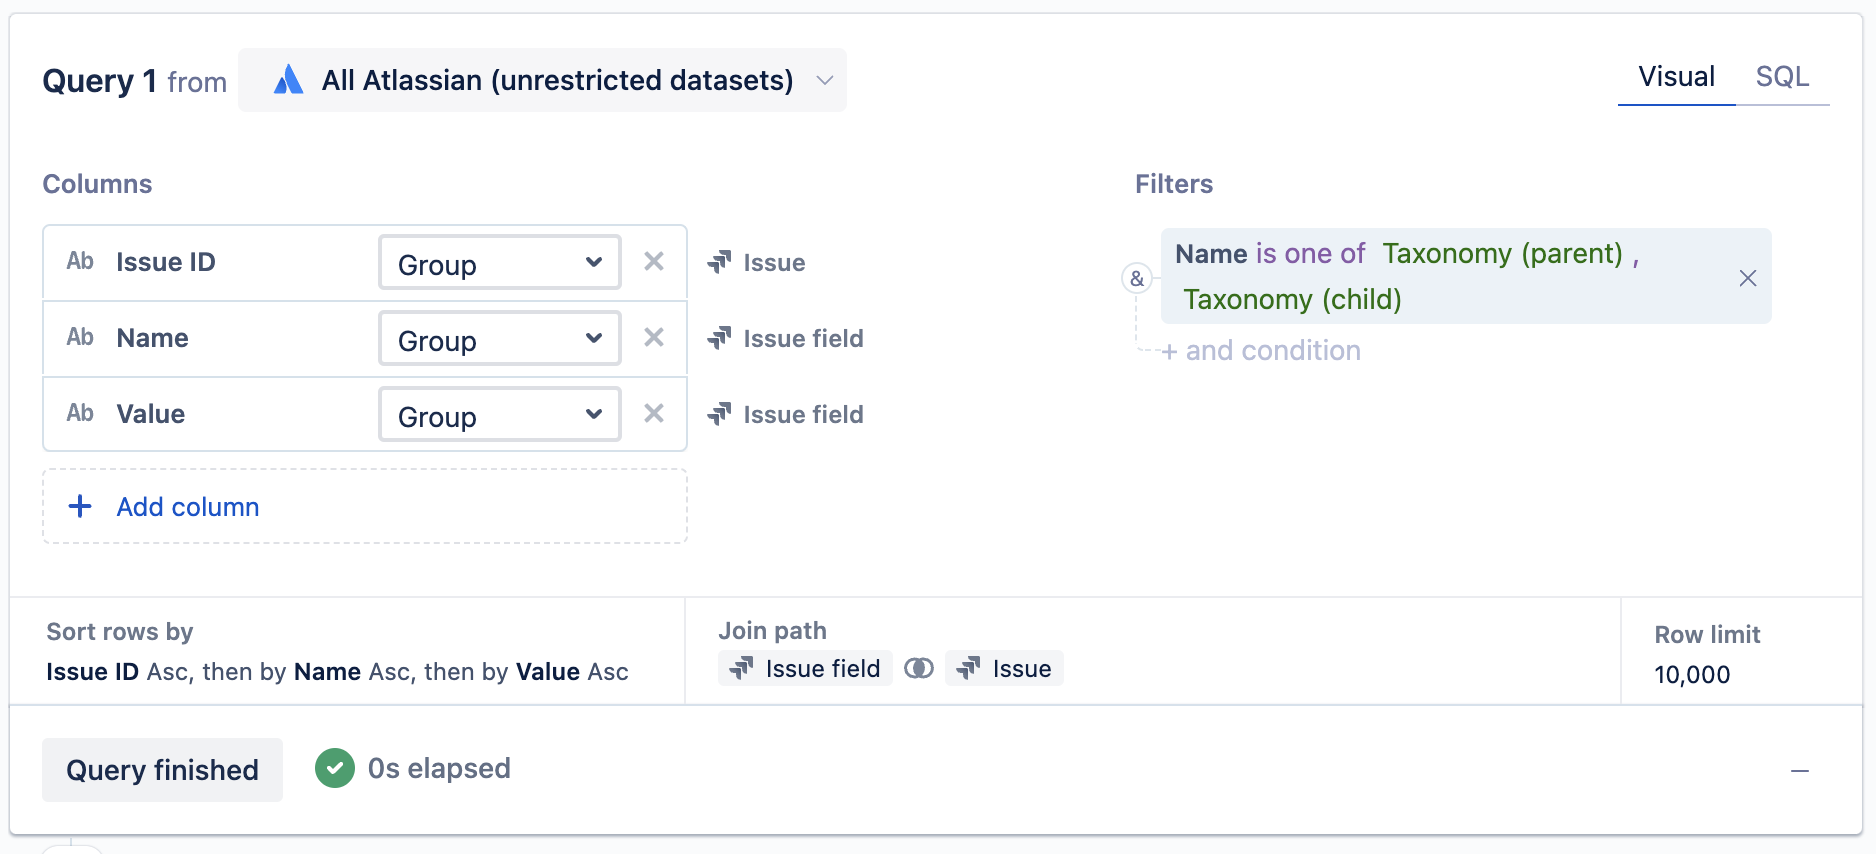Click Issue field table in Join path
Image resolution: width=1876 pixels, height=854 pixels.
[805, 668]
